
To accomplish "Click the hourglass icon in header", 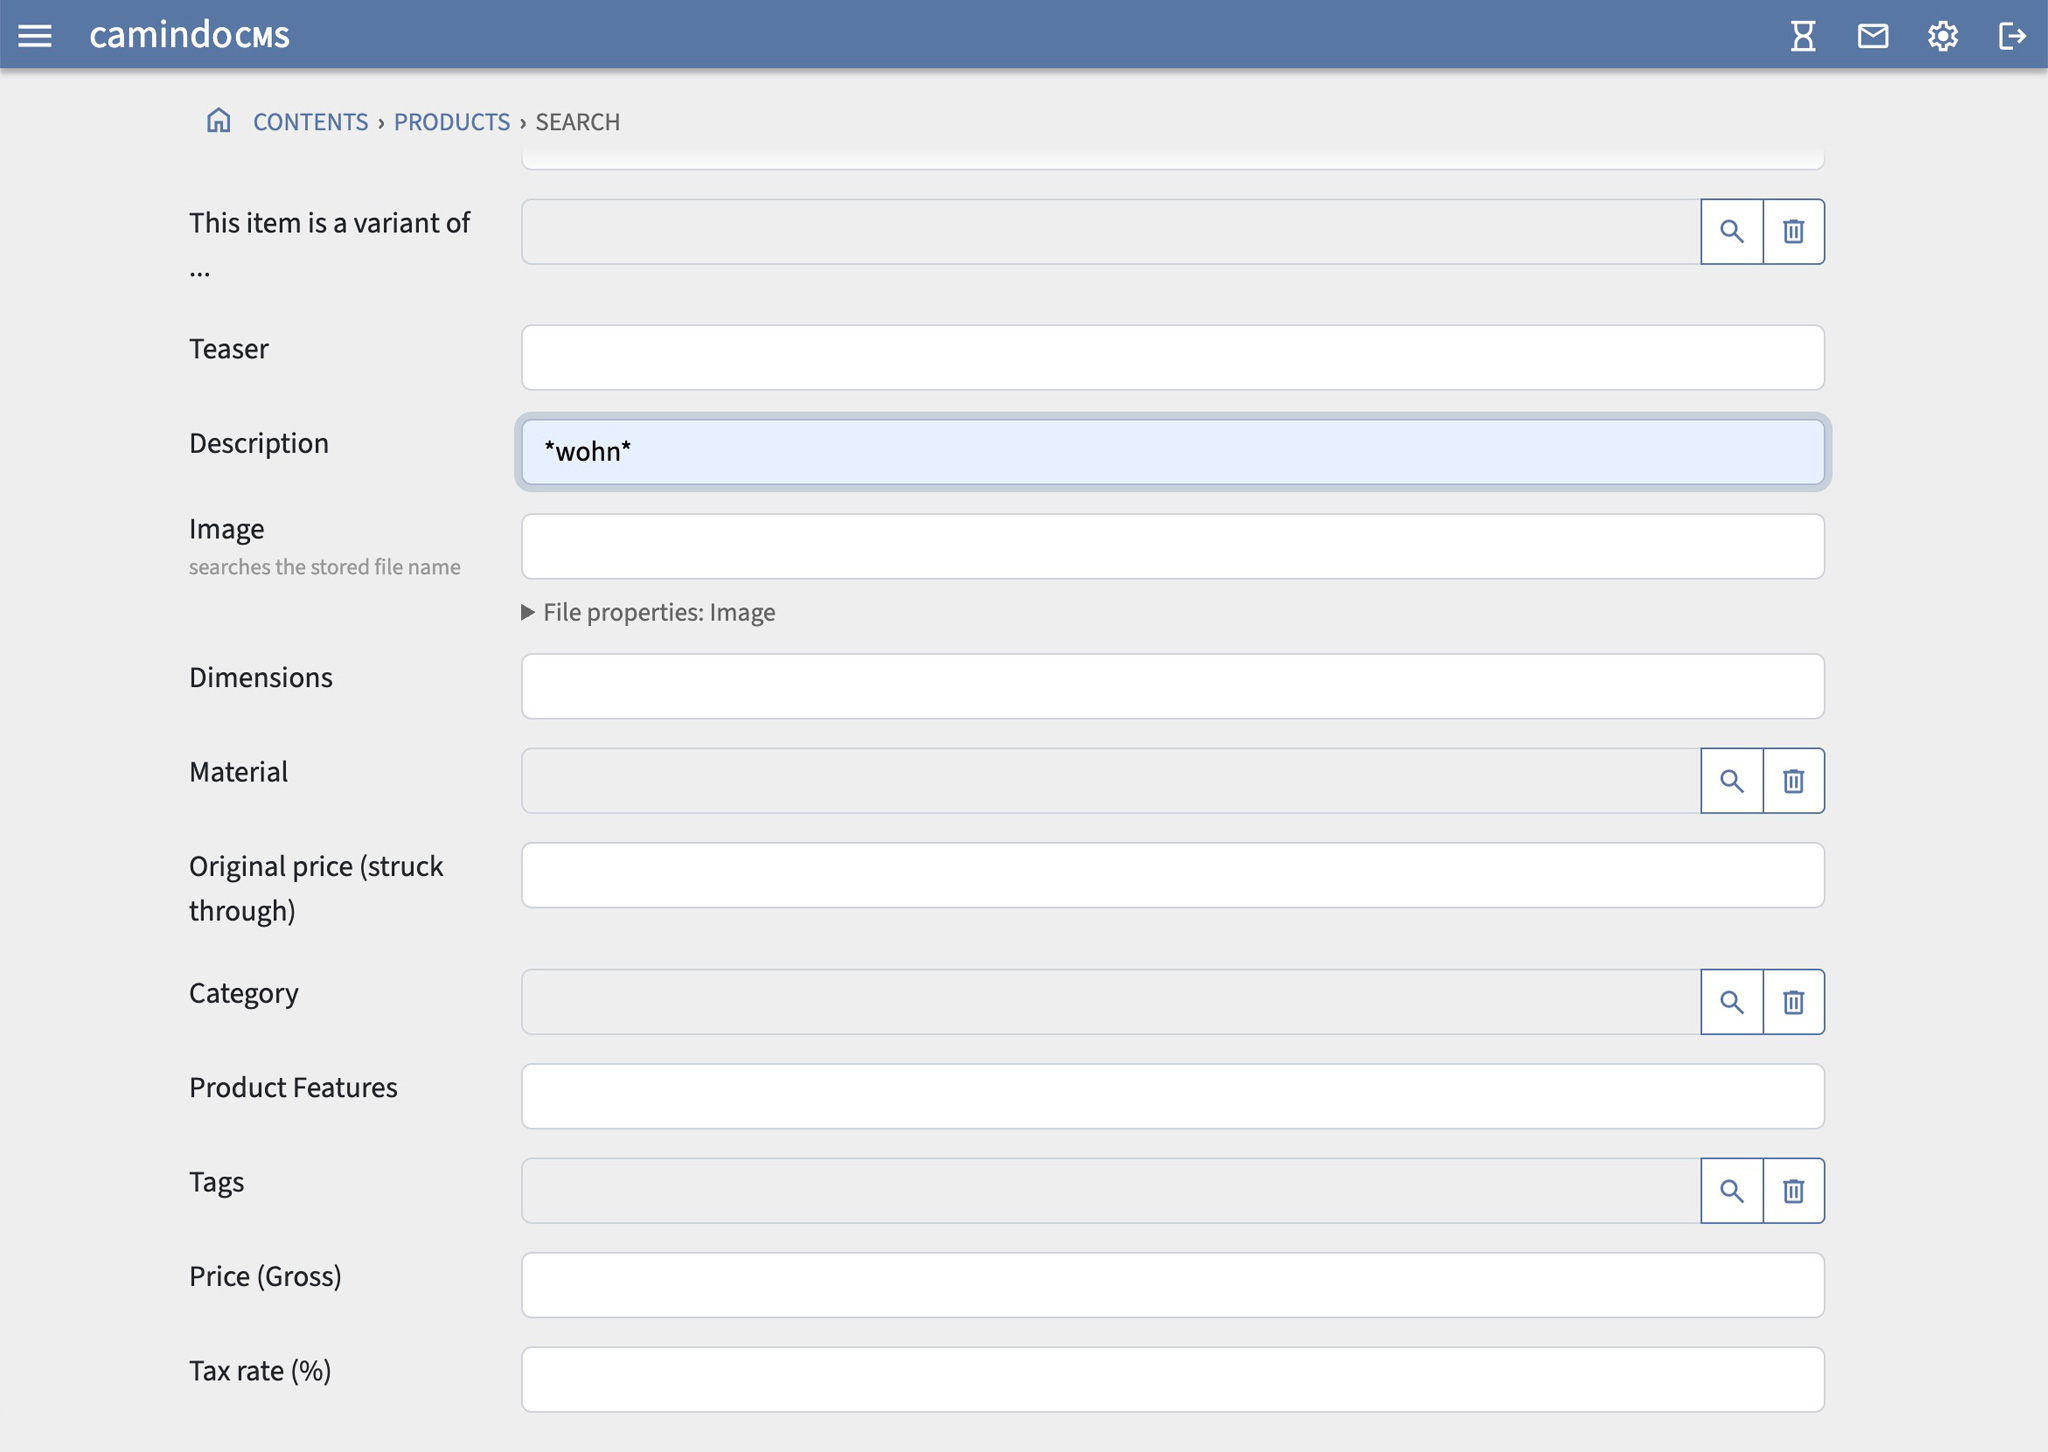I will pos(1803,36).
